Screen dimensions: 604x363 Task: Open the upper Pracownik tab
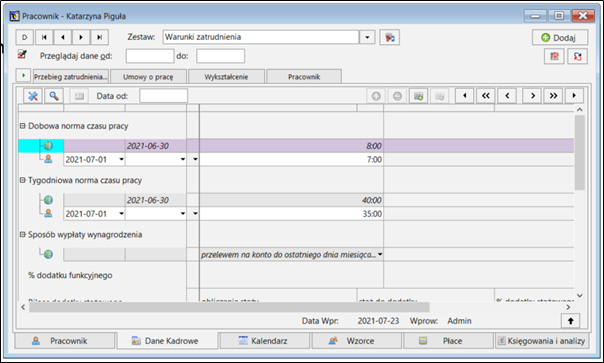pyautogui.click(x=304, y=77)
